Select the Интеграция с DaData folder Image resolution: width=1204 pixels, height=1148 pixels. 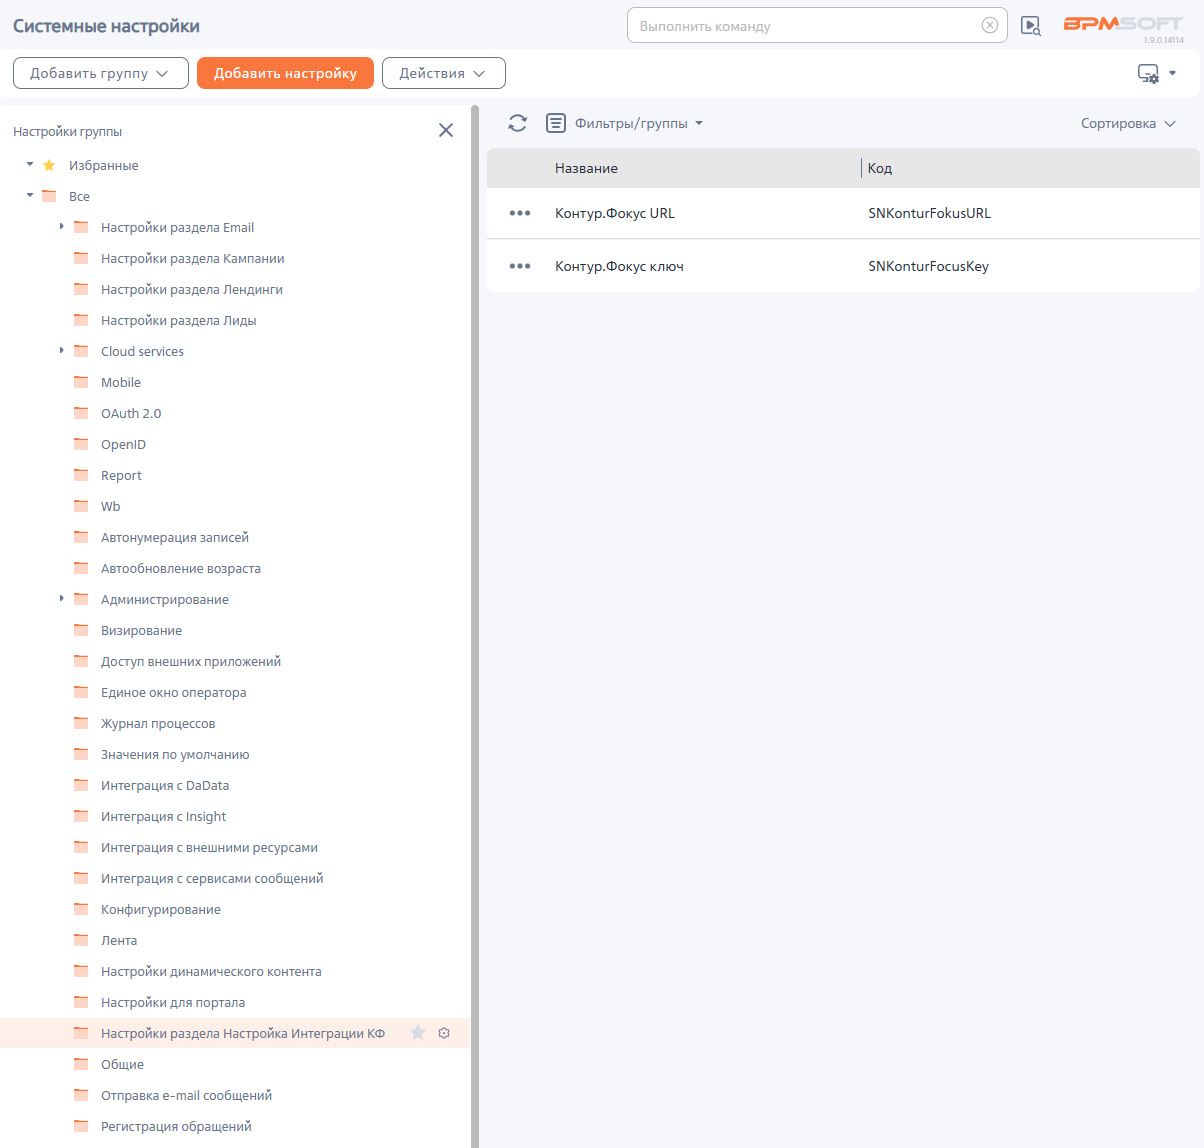pos(165,785)
